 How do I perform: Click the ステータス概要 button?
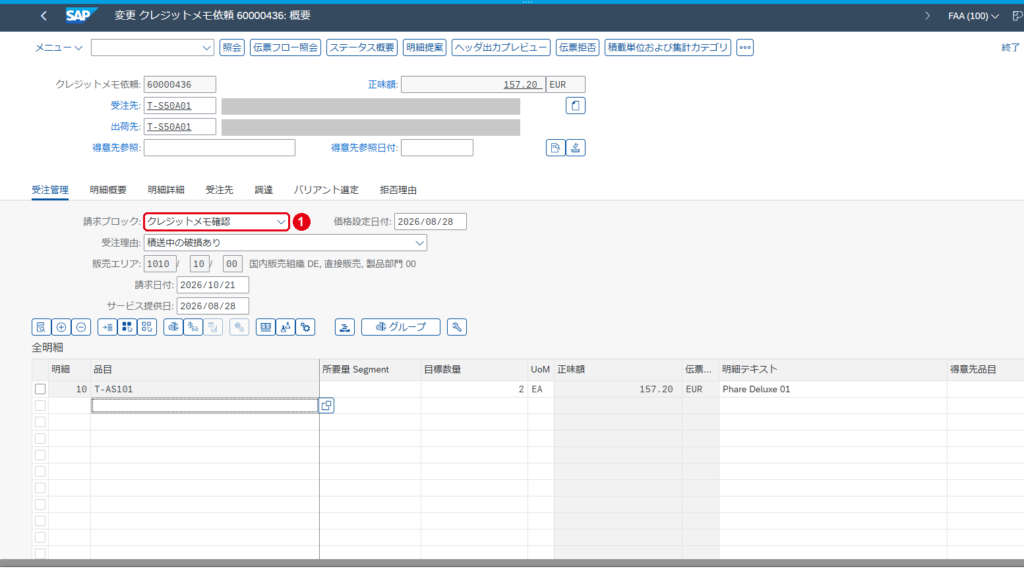[x=362, y=48]
